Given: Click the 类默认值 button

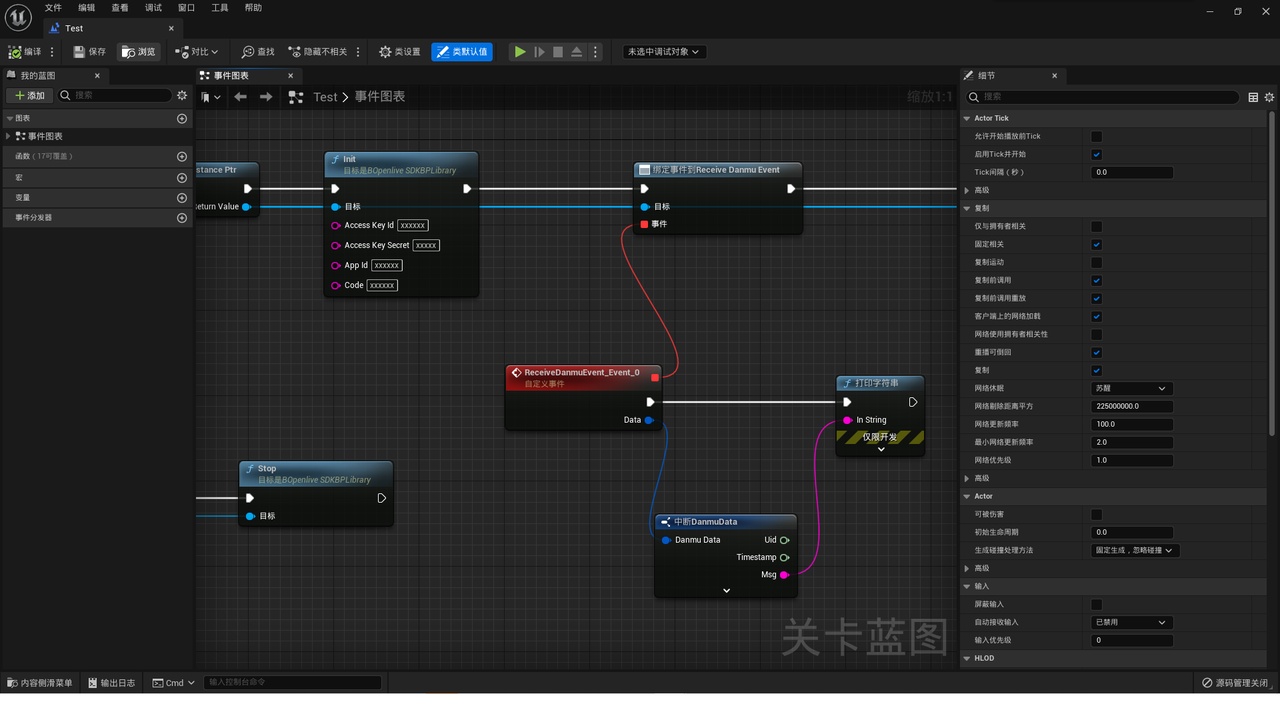Looking at the screenshot, I should pyautogui.click(x=462, y=52).
